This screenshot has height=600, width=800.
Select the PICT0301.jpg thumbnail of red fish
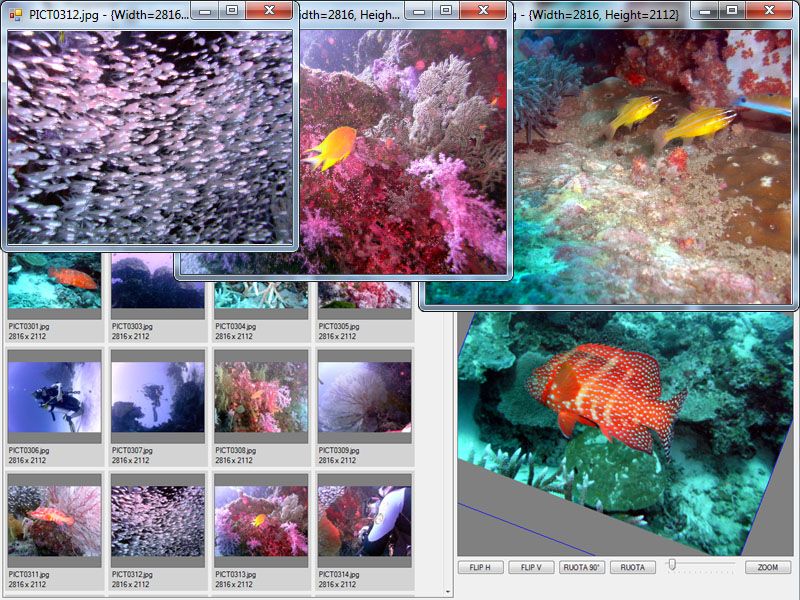tap(55, 281)
